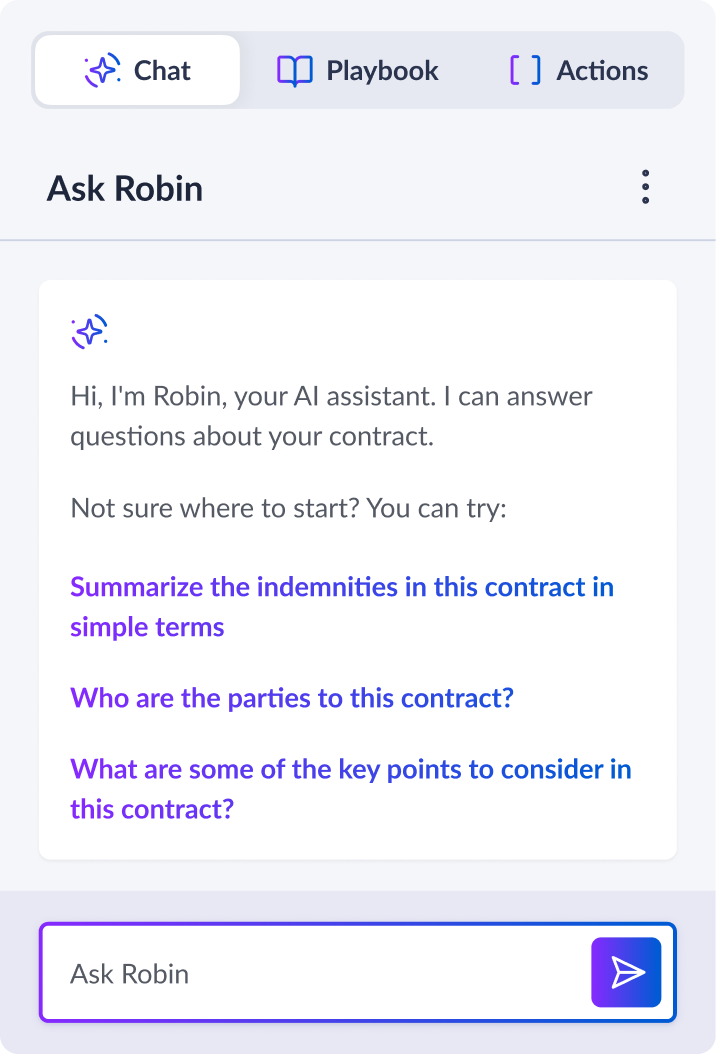Click 'questions about your contract' sentence text
Screen dimensions: 716x1055
[x=251, y=437]
